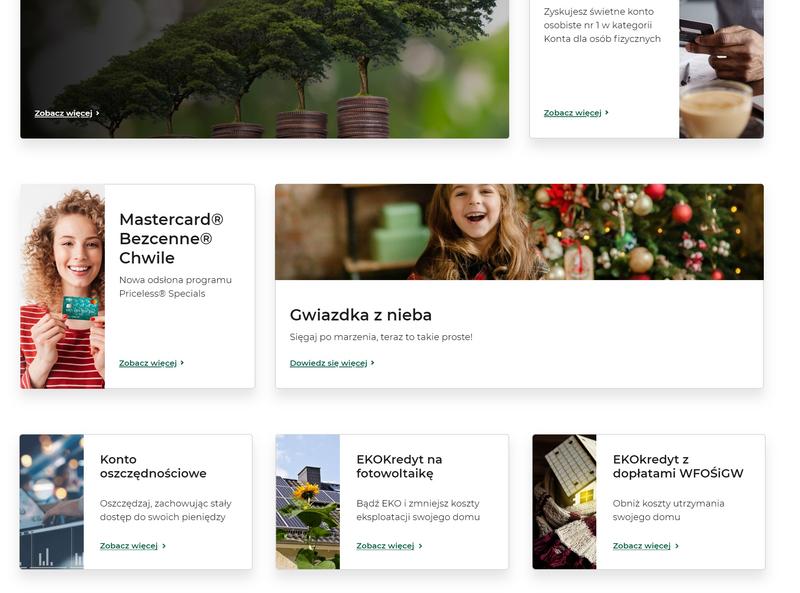This screenshot has width=800, height=593.
Task: Open 'Zobacz więcej' in the personal account card
Action: tap(572, 114)
